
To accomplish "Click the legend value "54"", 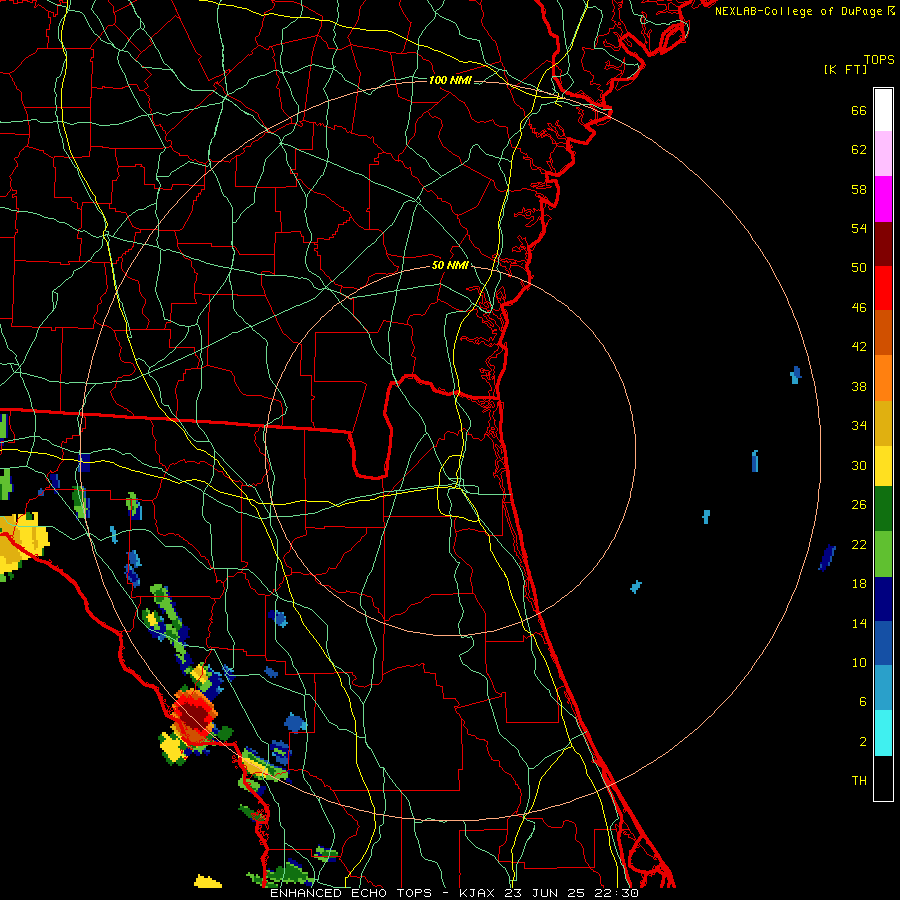I will point(859,228).
